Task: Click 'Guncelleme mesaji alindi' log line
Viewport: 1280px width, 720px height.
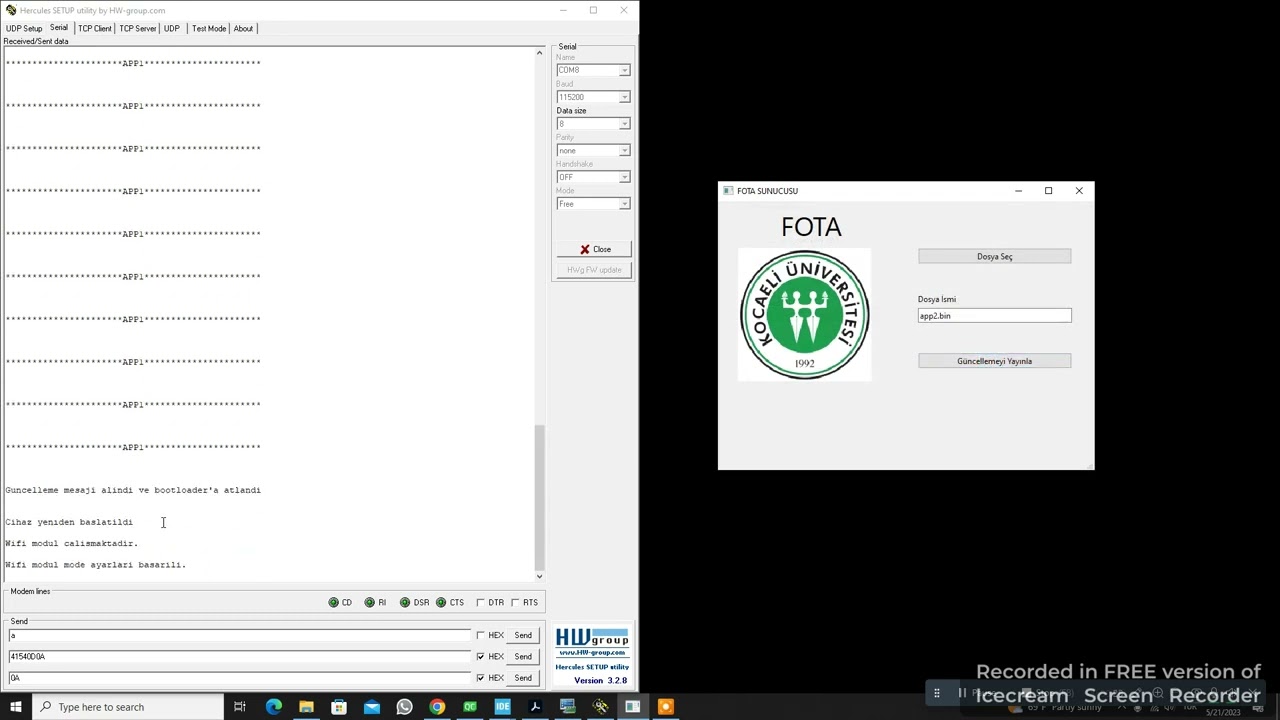Action: (133, 490)
